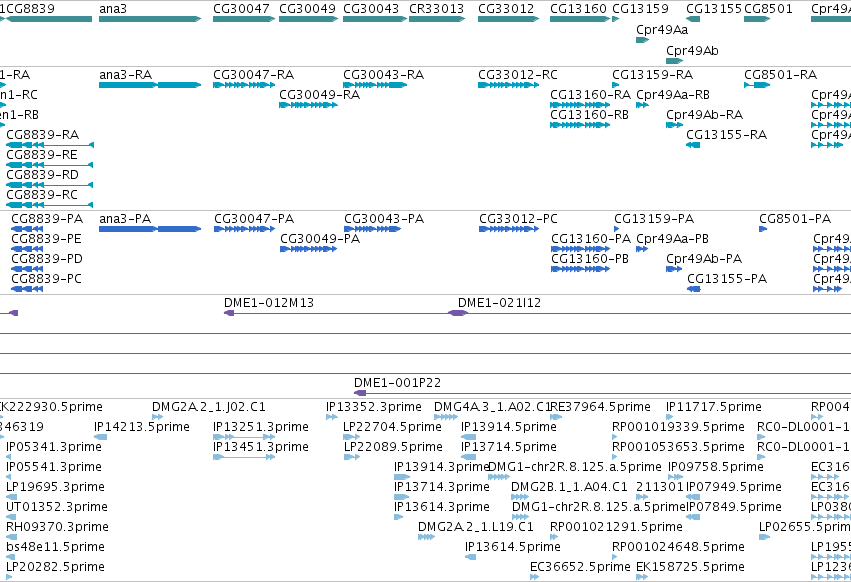Click the IP05341.3prime EST label

[x=54, y=447]
